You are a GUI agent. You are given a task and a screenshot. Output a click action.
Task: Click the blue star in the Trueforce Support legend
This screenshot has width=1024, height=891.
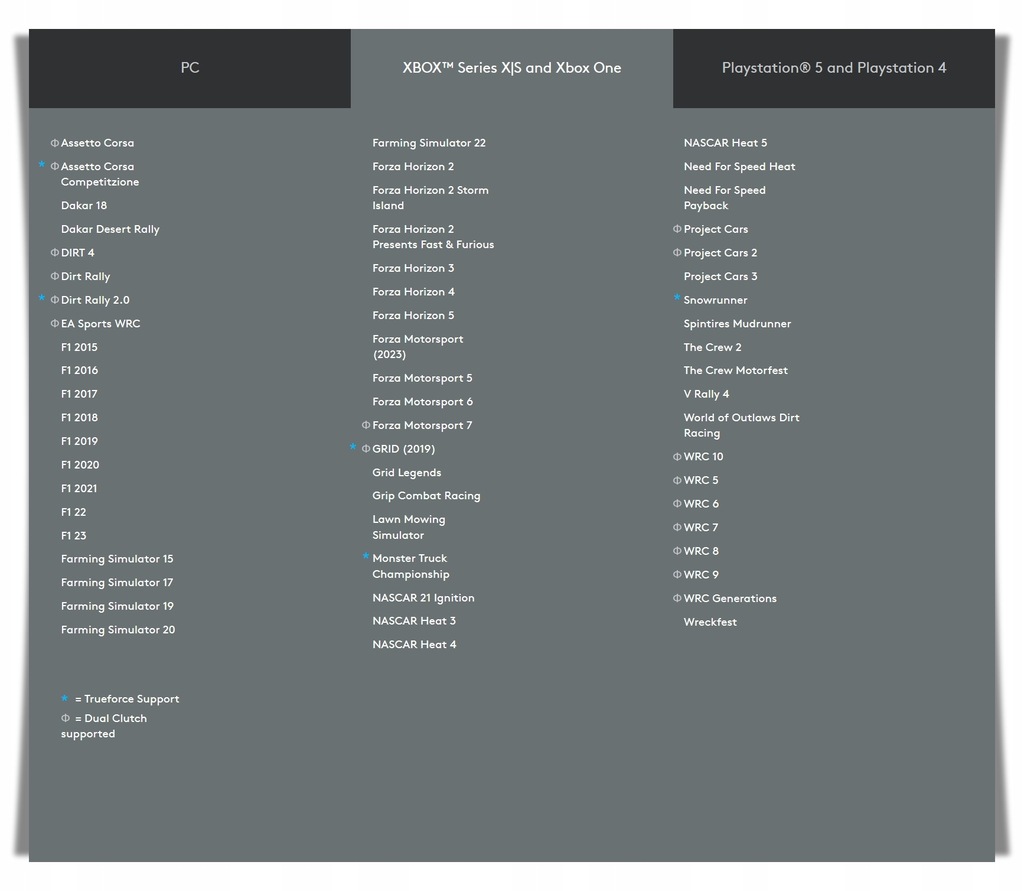(x=65, y=698)
